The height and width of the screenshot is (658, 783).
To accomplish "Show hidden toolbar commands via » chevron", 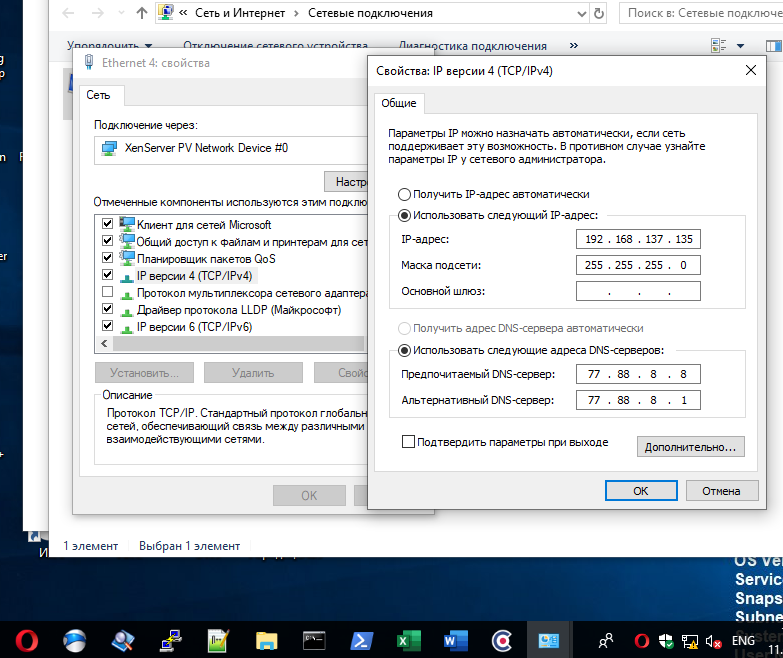I will [574, 45].
